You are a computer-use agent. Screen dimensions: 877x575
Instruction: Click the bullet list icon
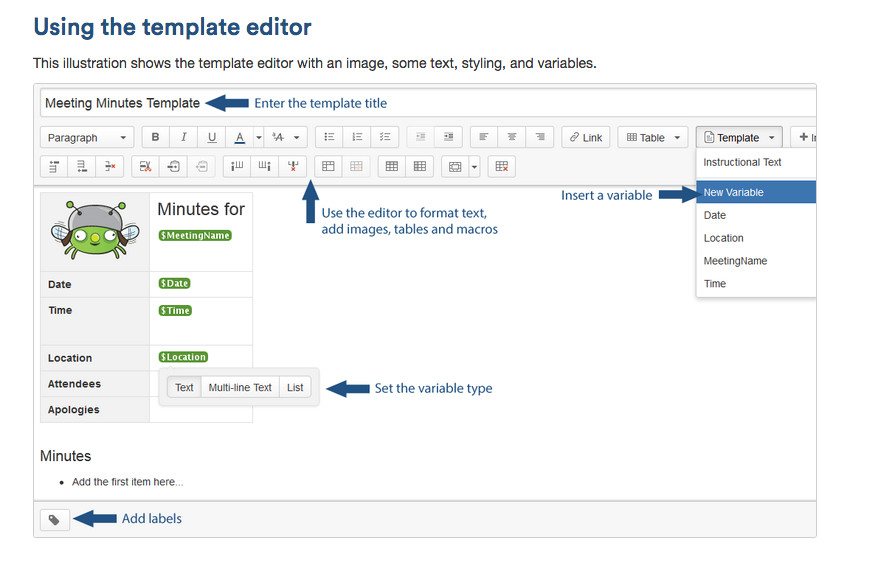(x=329, y=137)
